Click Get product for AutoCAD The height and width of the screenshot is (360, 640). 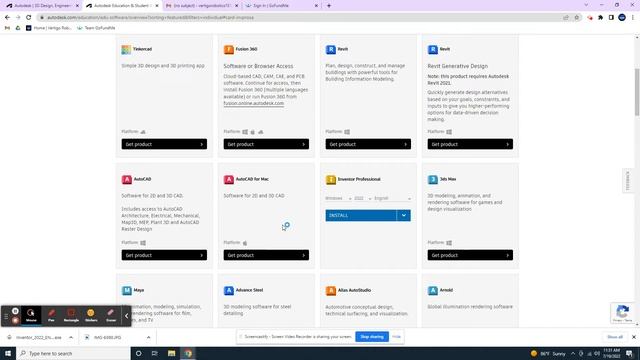click(164, 255)
